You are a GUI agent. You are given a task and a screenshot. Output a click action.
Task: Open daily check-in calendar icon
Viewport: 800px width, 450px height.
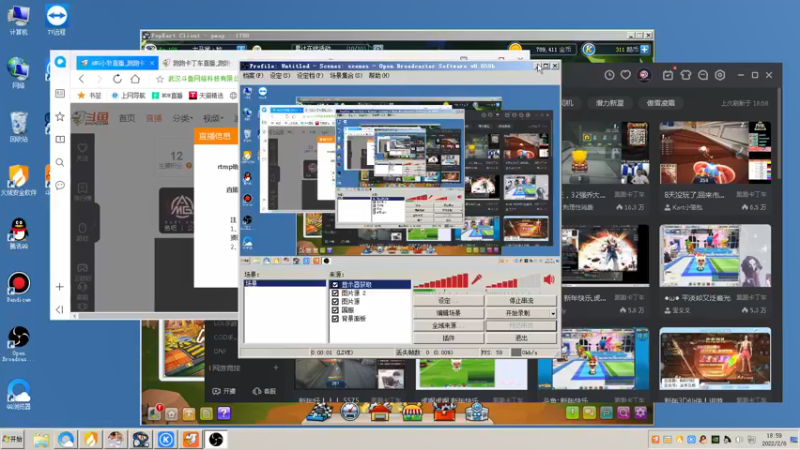pyautogui.click(x=668, y=75)
